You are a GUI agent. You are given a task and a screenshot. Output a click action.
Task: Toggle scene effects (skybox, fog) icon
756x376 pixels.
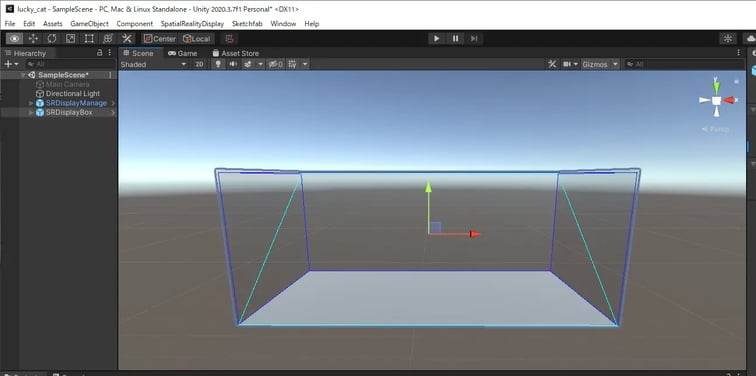248,64
